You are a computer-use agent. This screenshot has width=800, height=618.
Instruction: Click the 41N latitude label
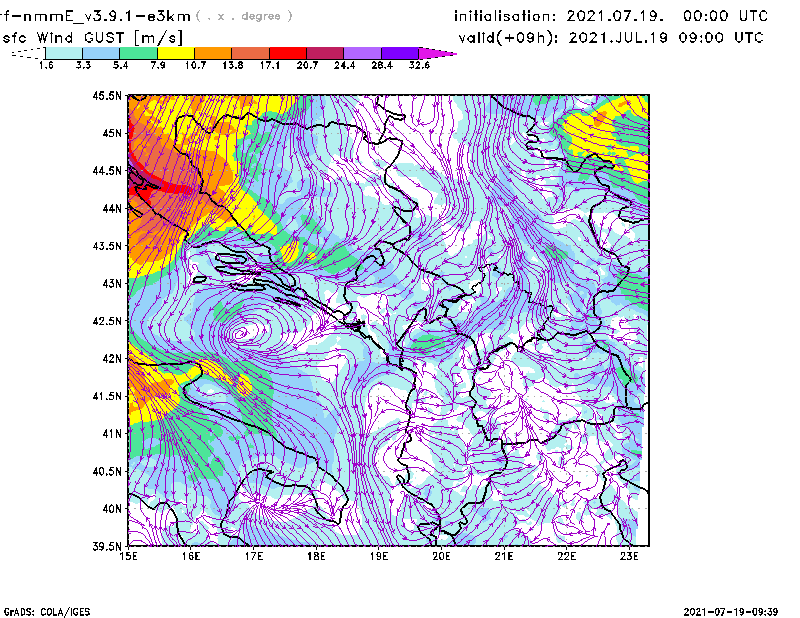112,434
